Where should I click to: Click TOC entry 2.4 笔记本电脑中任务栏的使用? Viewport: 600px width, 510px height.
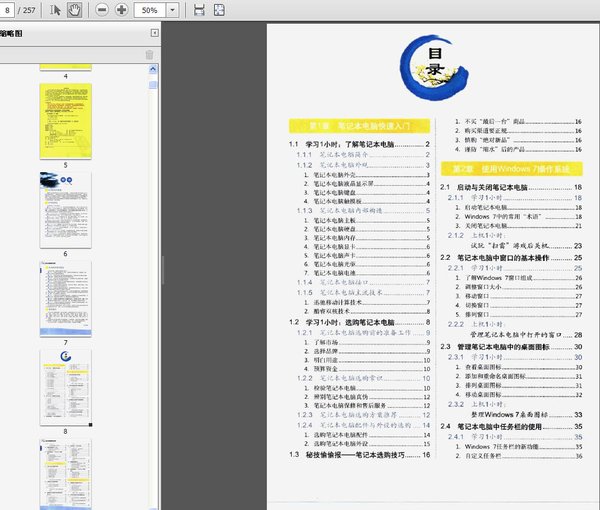[511, 426]
